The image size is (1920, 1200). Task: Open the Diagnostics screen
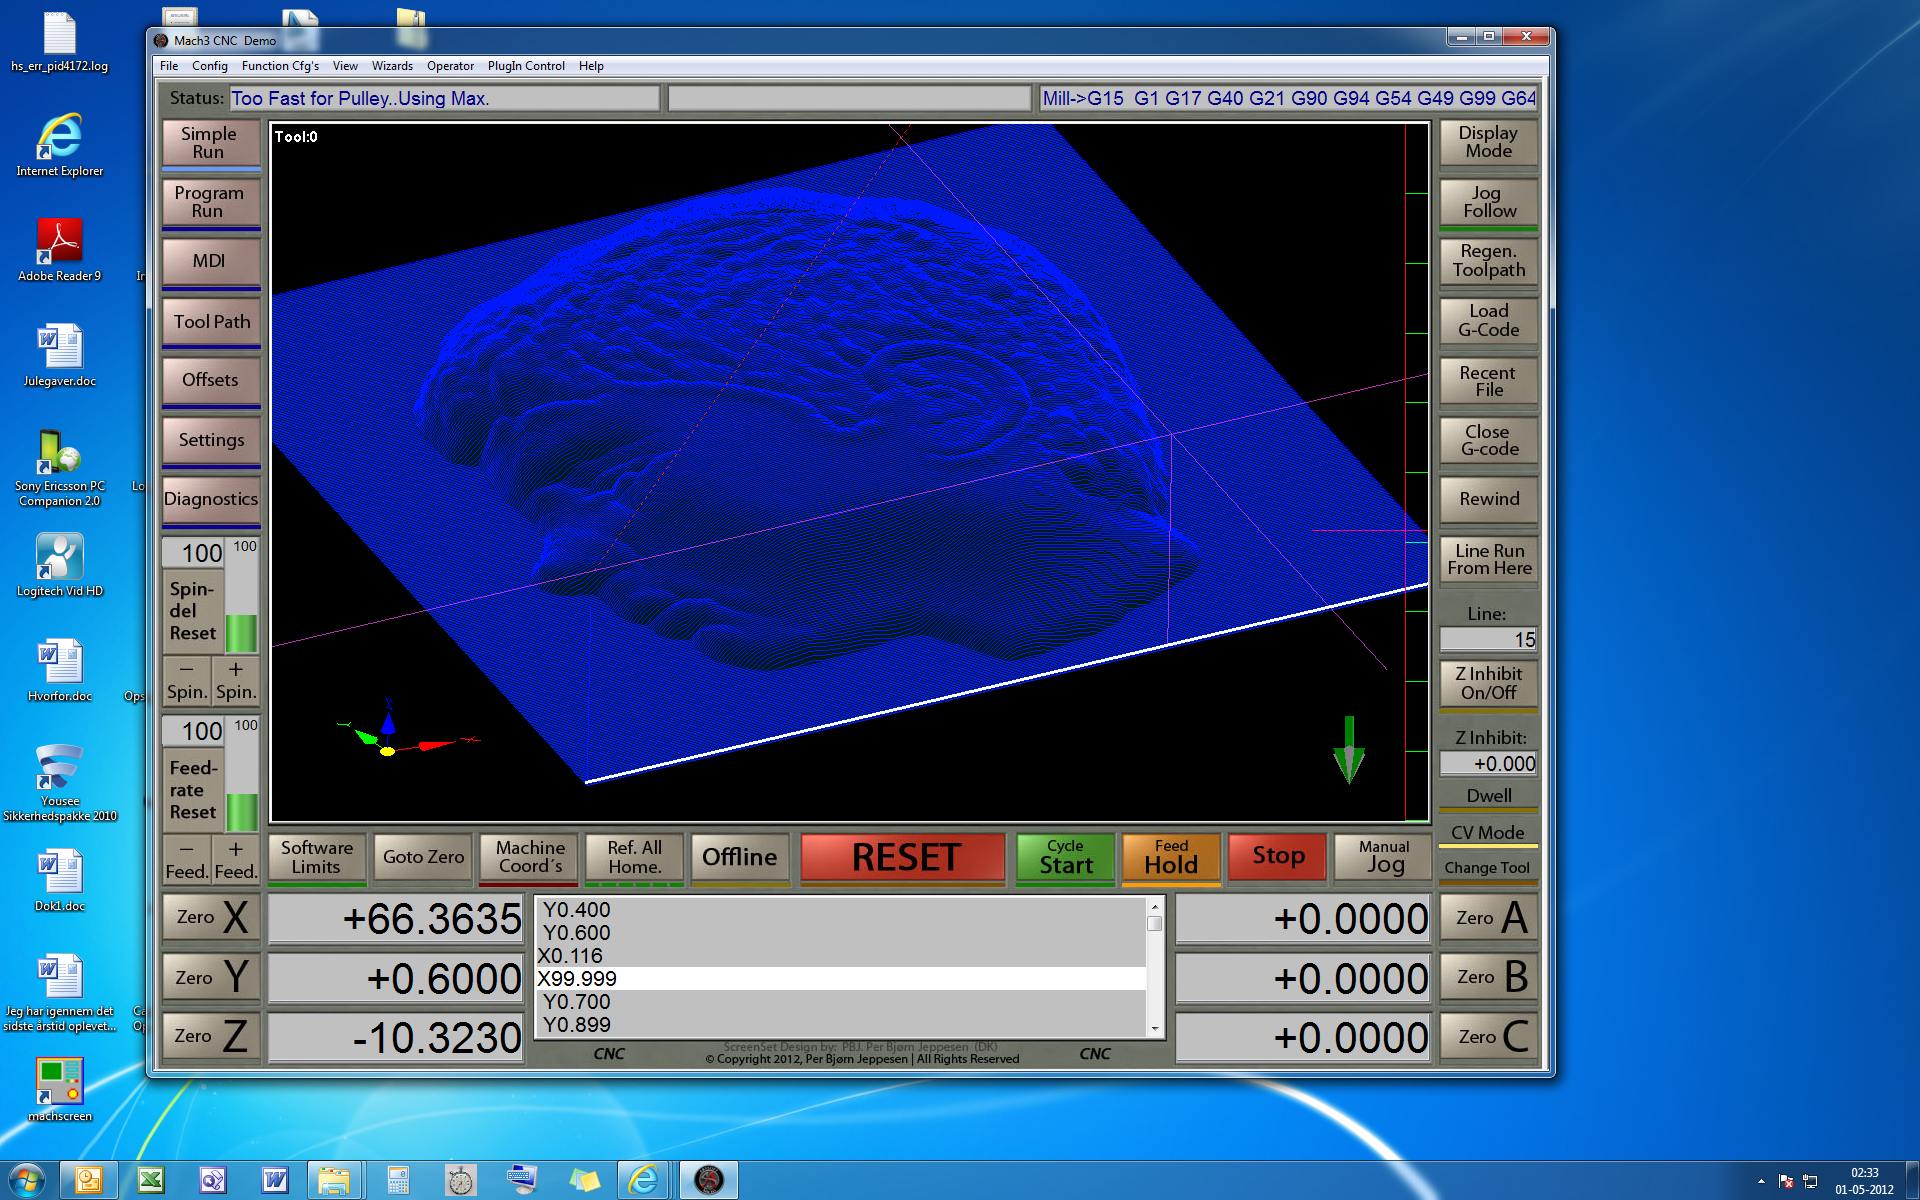(x=210, y=499)
